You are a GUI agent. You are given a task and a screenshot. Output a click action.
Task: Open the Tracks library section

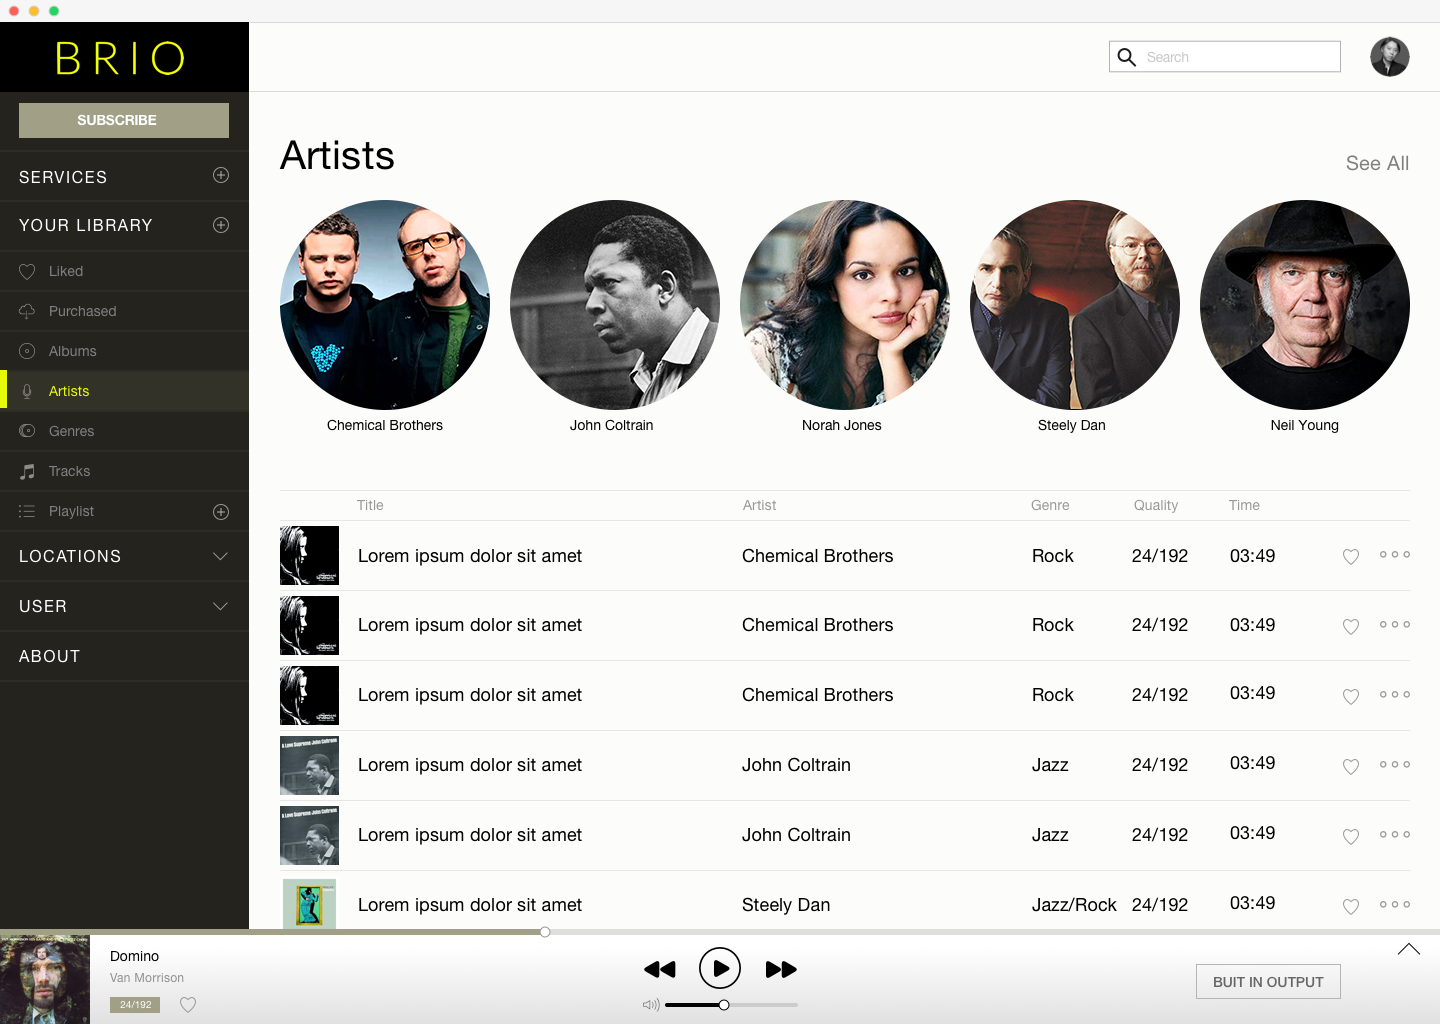pos(124,471)
